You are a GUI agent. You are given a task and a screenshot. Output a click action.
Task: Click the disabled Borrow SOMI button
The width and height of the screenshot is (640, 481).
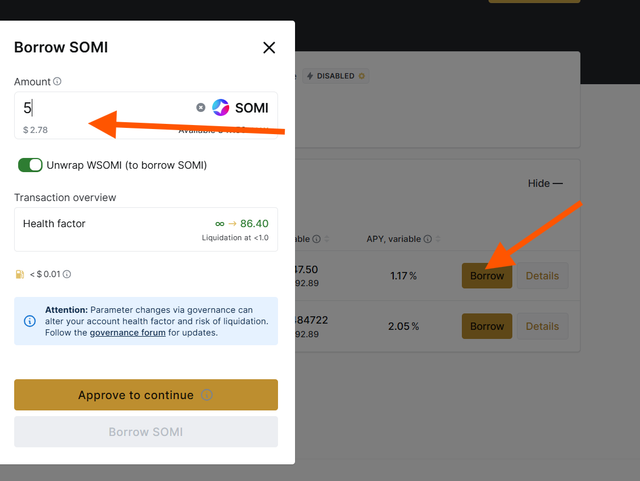pyautogui.click(x=146, y=432)
